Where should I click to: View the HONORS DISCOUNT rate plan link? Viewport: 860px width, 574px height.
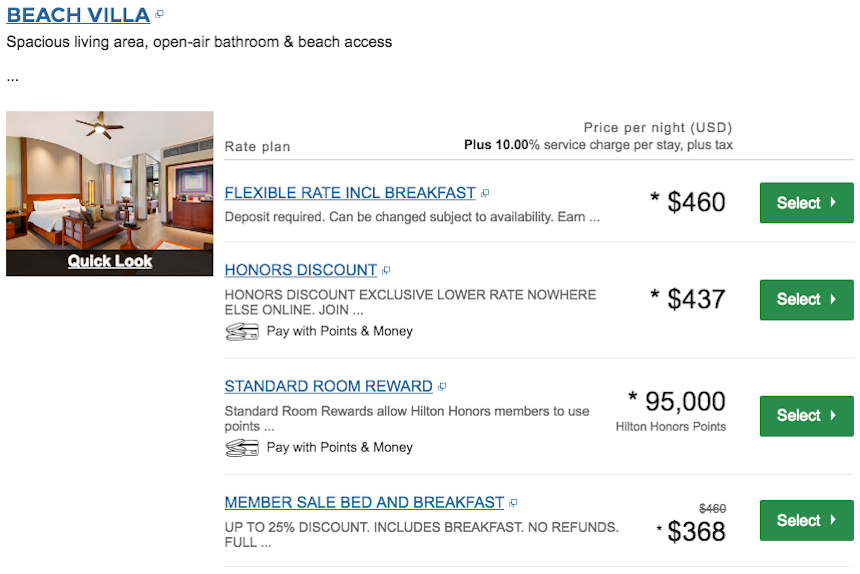pyautogui.click(x=301, y=270)
